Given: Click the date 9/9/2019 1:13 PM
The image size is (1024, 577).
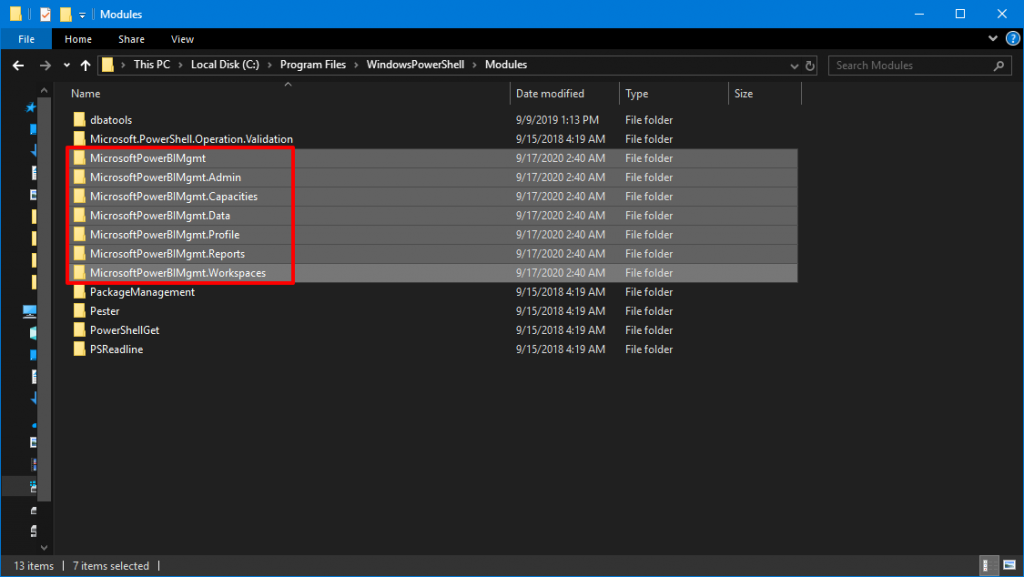Looking at the screenshot, I should (557, 120).
